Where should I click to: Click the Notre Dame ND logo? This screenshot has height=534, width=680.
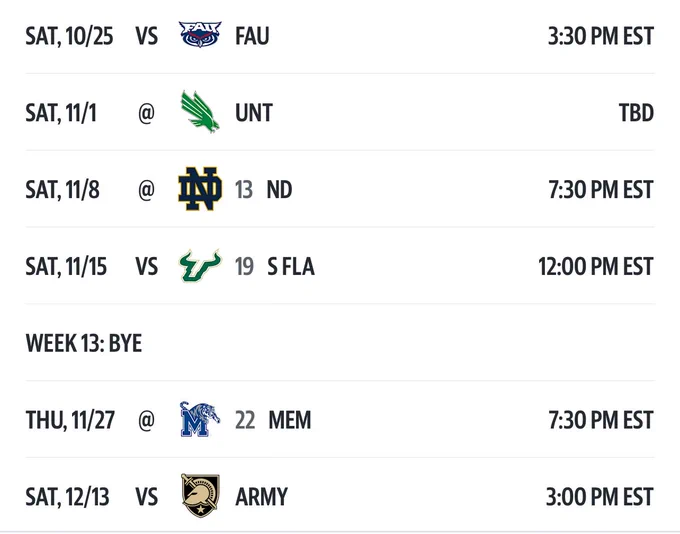[200, 189]
